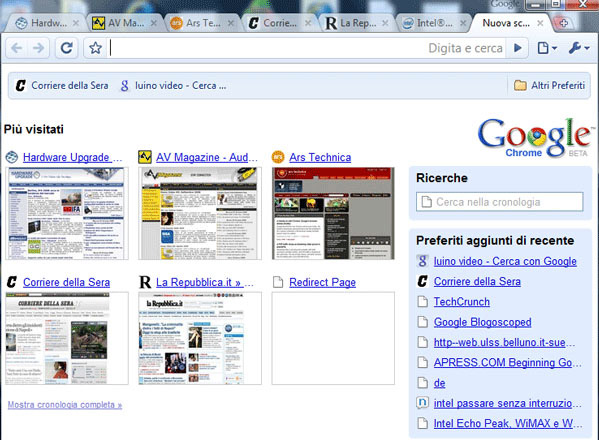Open the page control menu
Viewport: 599px width, 440px height.
pyautogui.click(x=547, y=48)
